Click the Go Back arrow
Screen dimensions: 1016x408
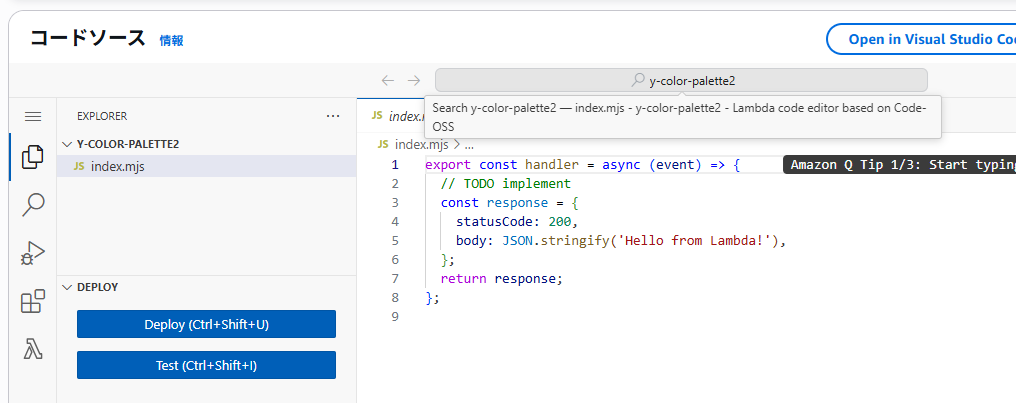tap(388, 80)
